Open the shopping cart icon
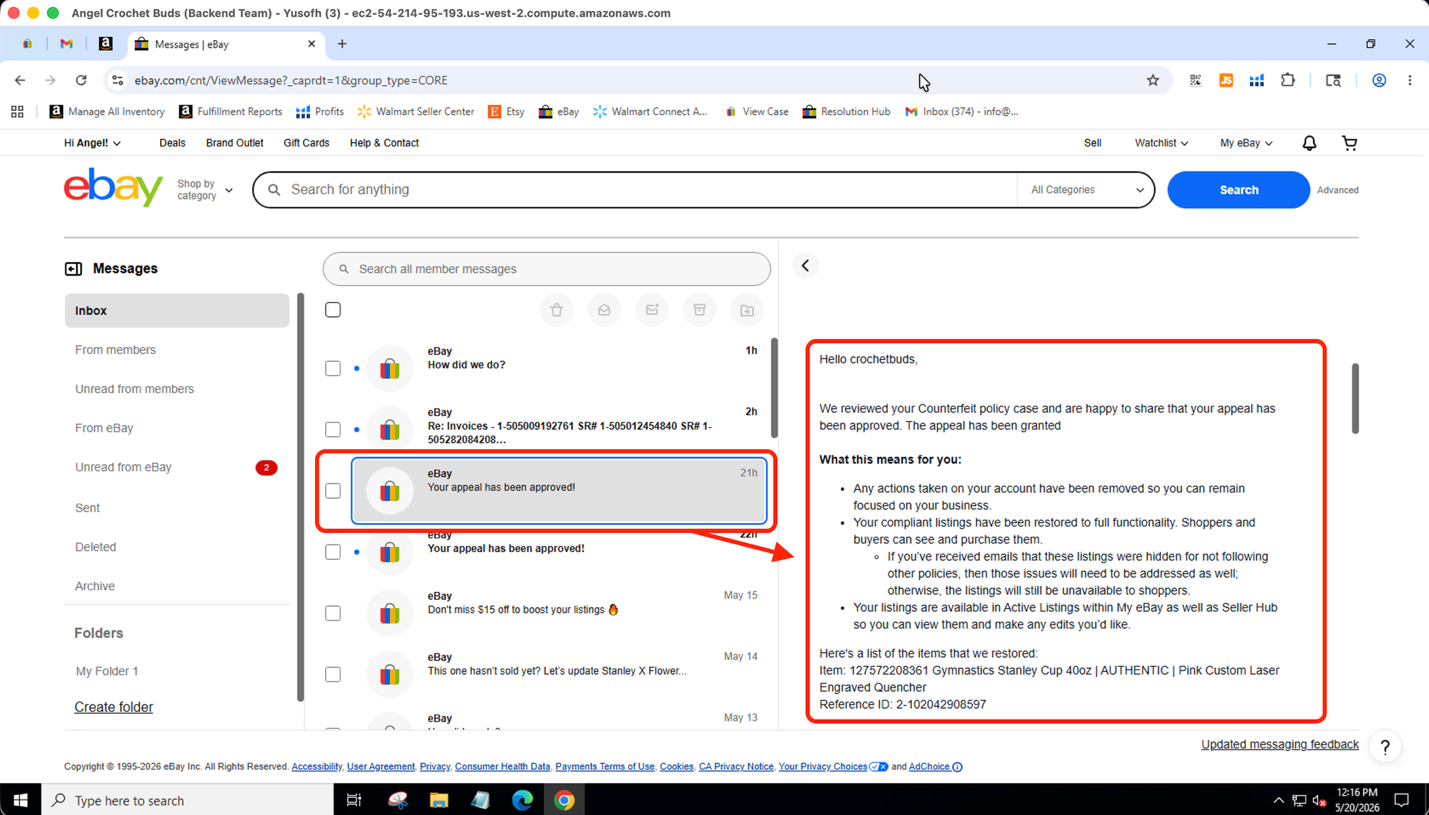Image resolution: width=1429 pixels, height=815 pixels. 1349,143
